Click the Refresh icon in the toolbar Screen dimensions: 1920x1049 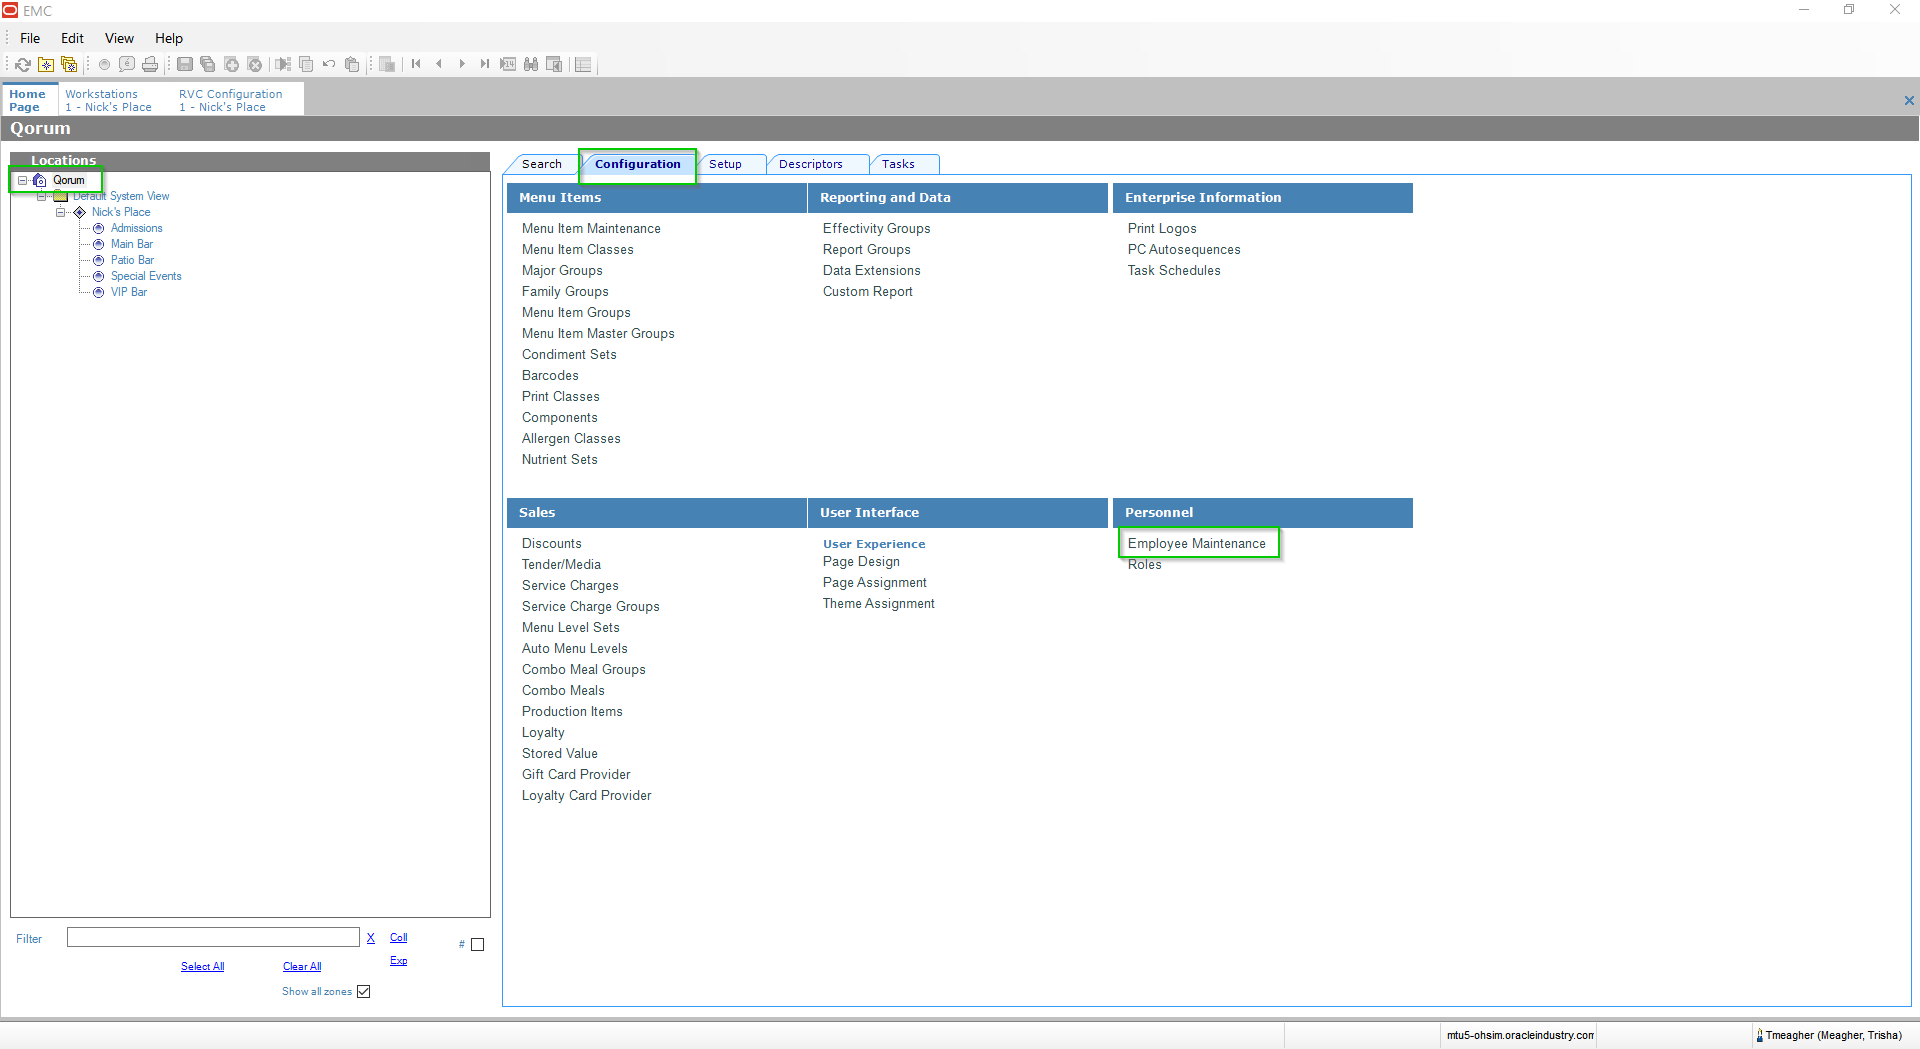(x=23, y=64)
